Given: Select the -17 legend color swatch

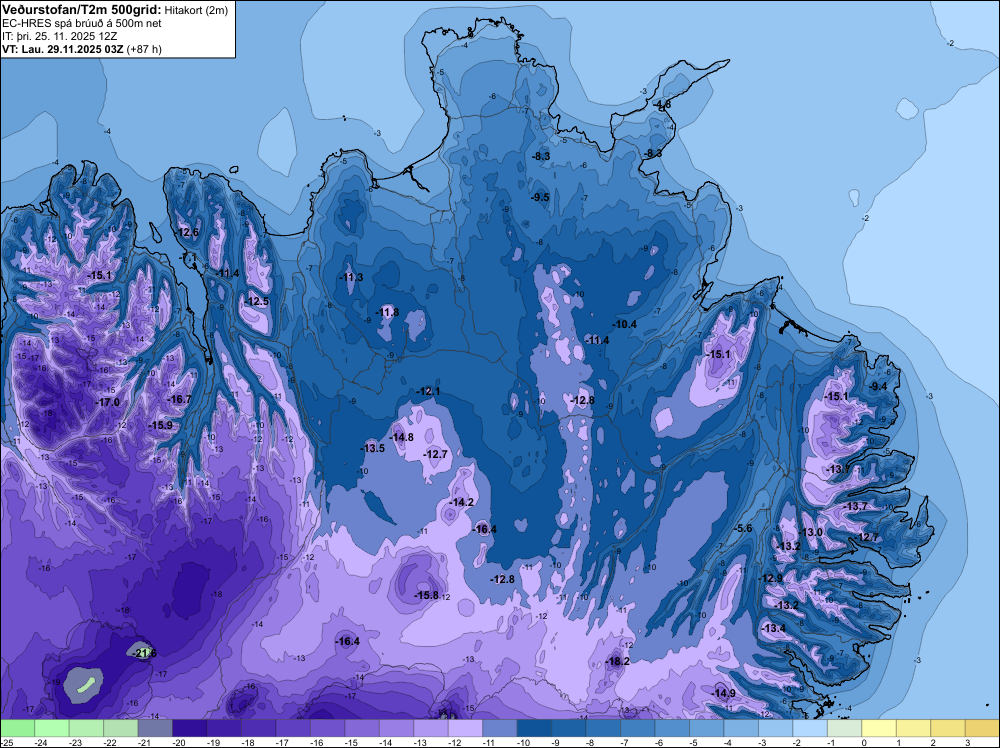Looking at the screenshot, I should point(293,728).
